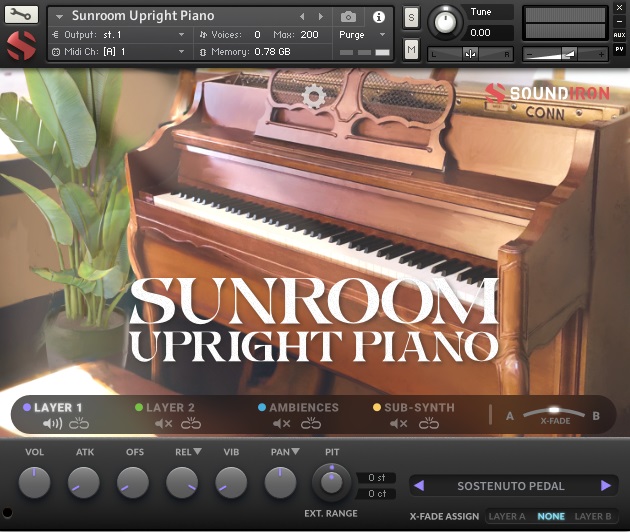Open the Output st. 1 dropdown
The image size is (630, 532).
click(x=181, y=35)
